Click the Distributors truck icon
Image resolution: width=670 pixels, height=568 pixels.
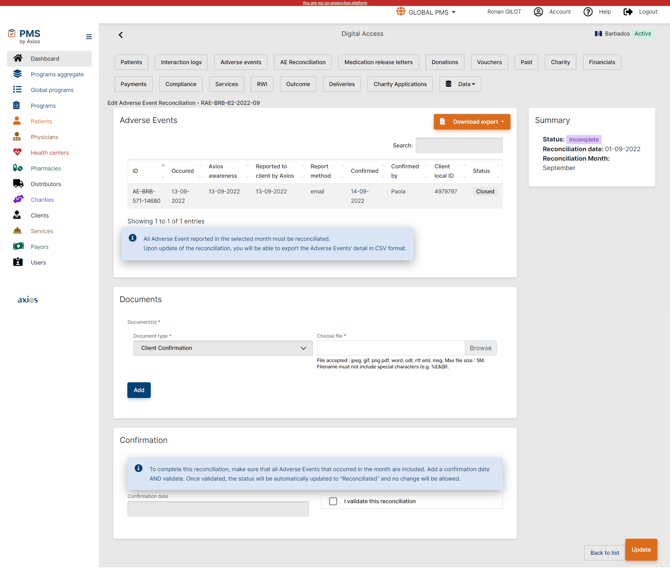pyautogui.click(x=17, y=184)
